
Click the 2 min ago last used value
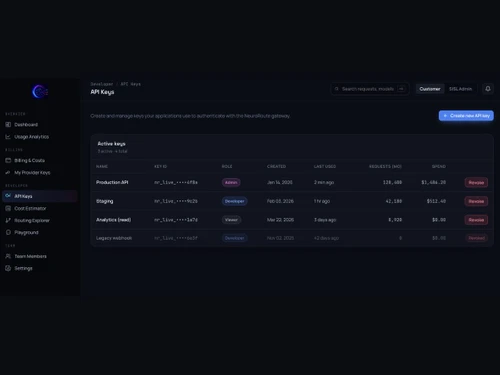click(324, 182)
